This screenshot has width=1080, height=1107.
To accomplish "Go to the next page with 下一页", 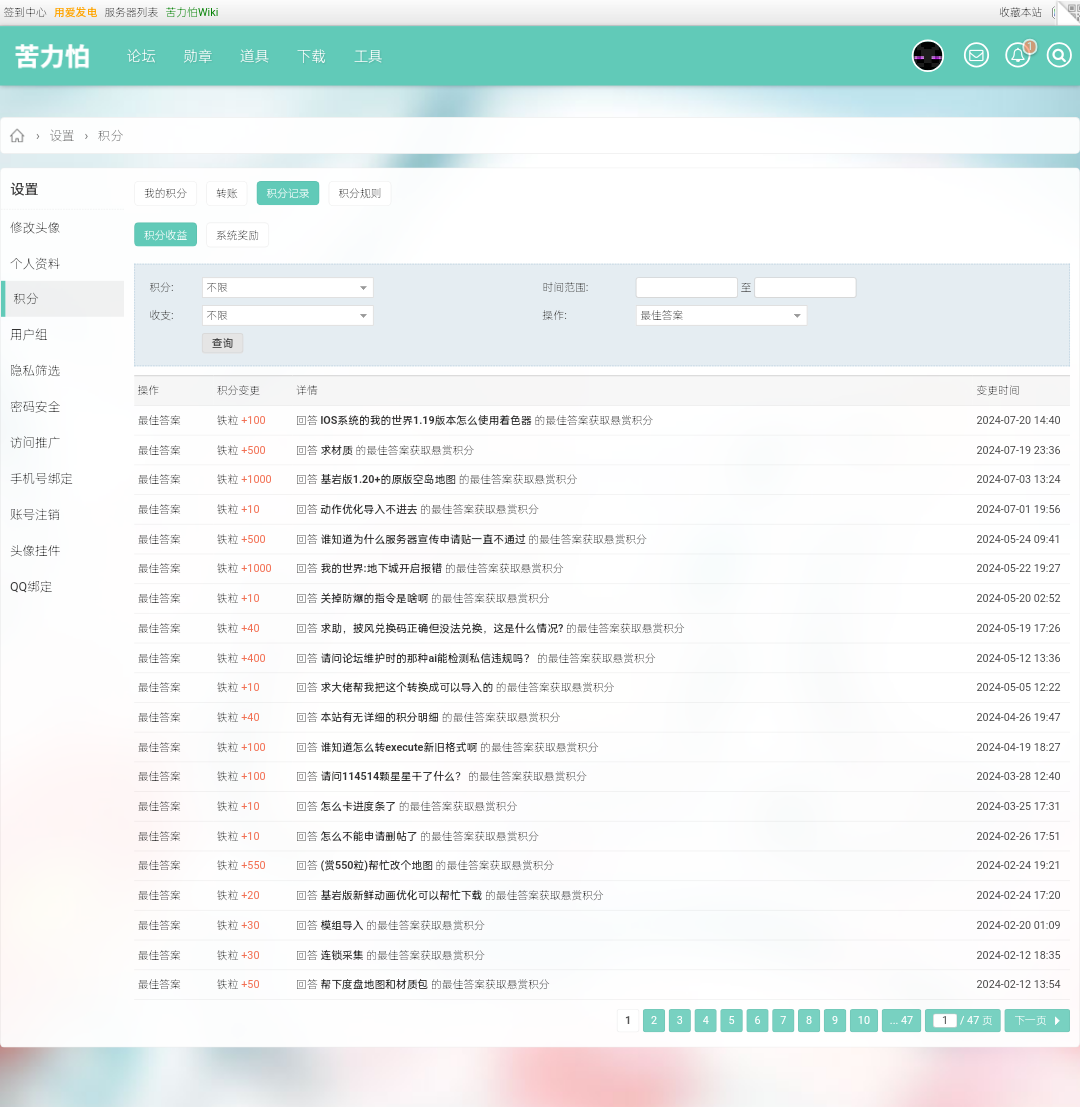I will [x=1037, y=1020].
